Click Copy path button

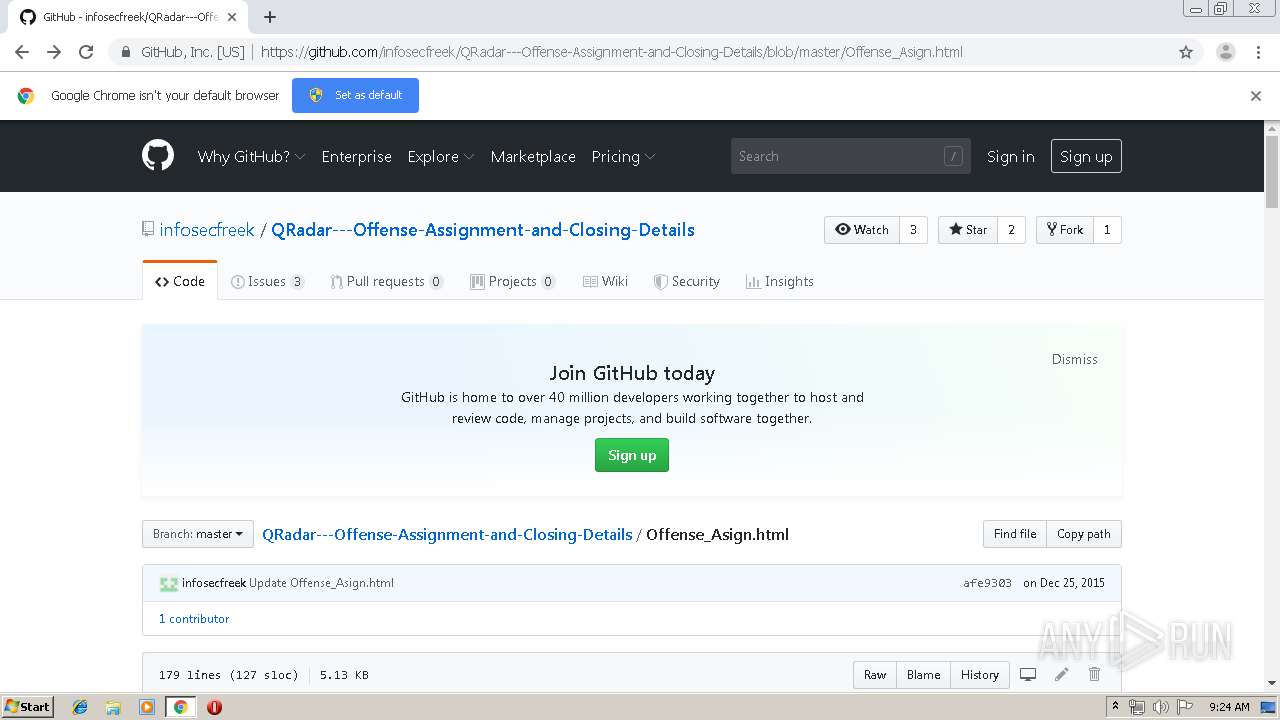click(1084, 534)
